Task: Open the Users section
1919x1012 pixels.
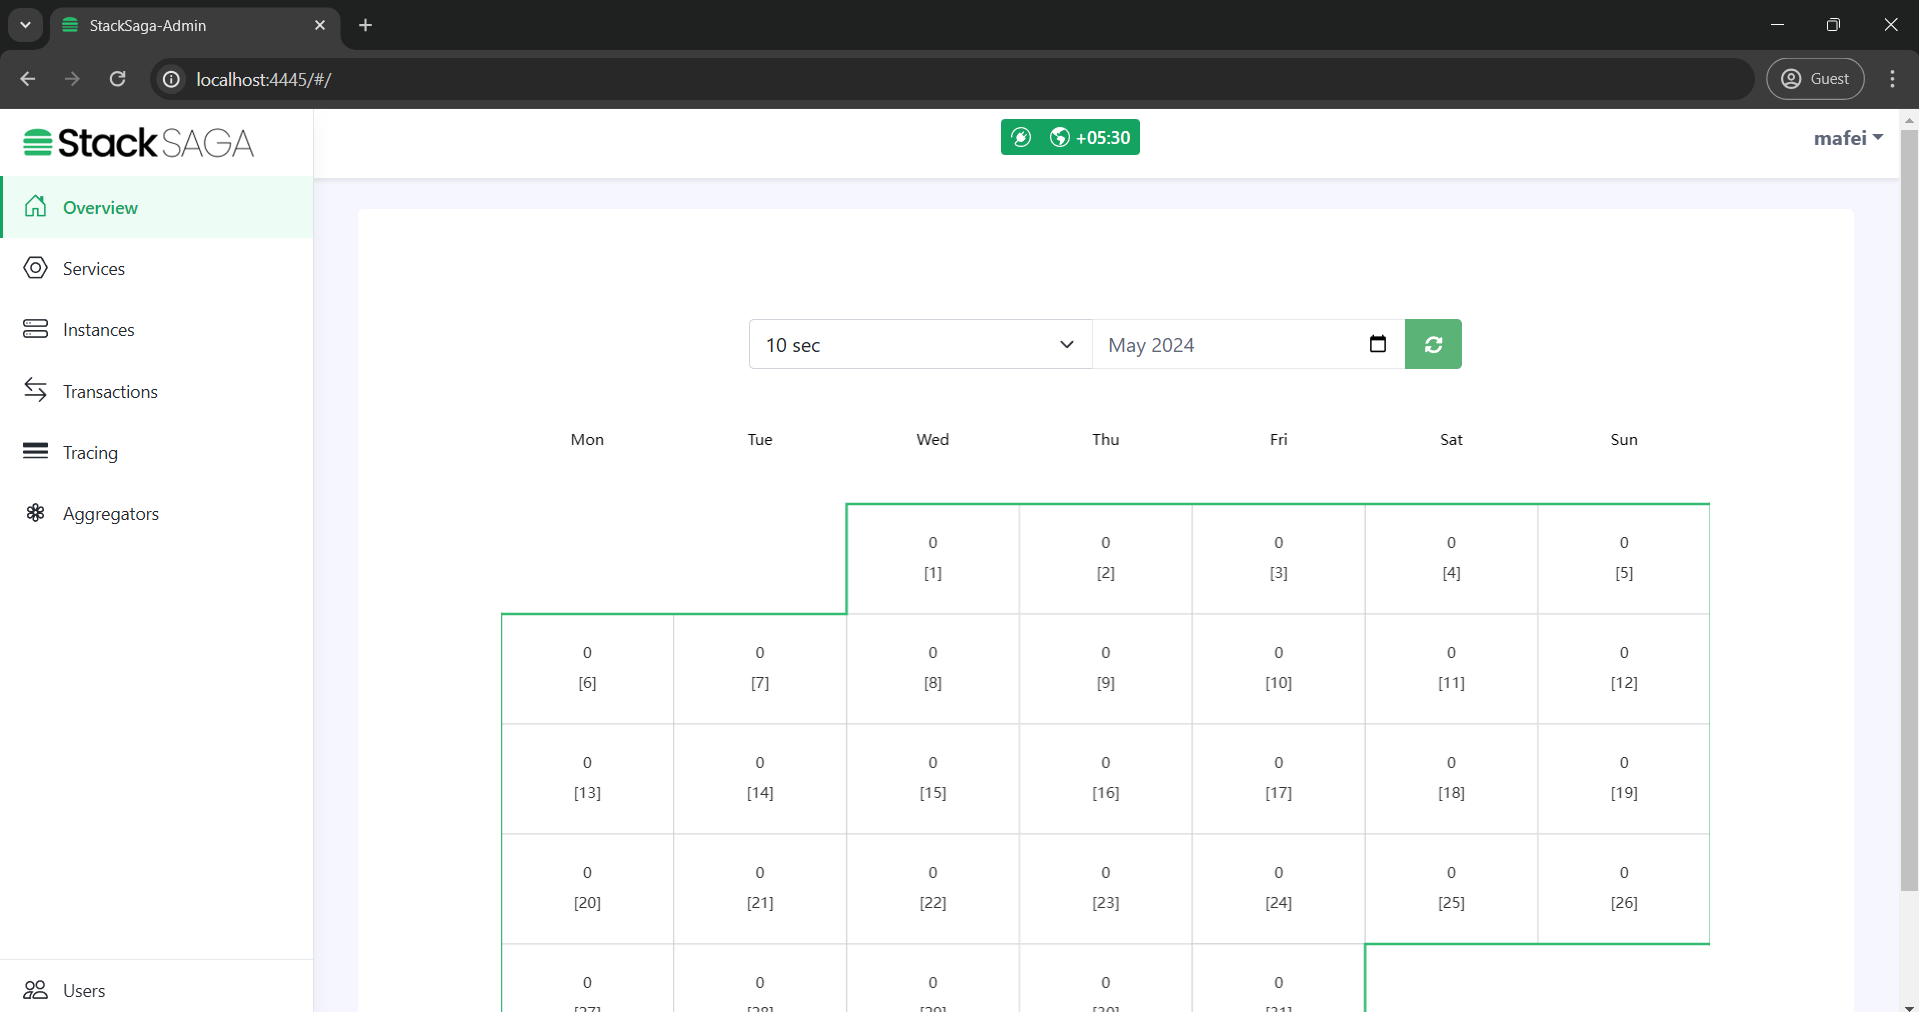Action: pyautogui.click(x=84, y=990)
